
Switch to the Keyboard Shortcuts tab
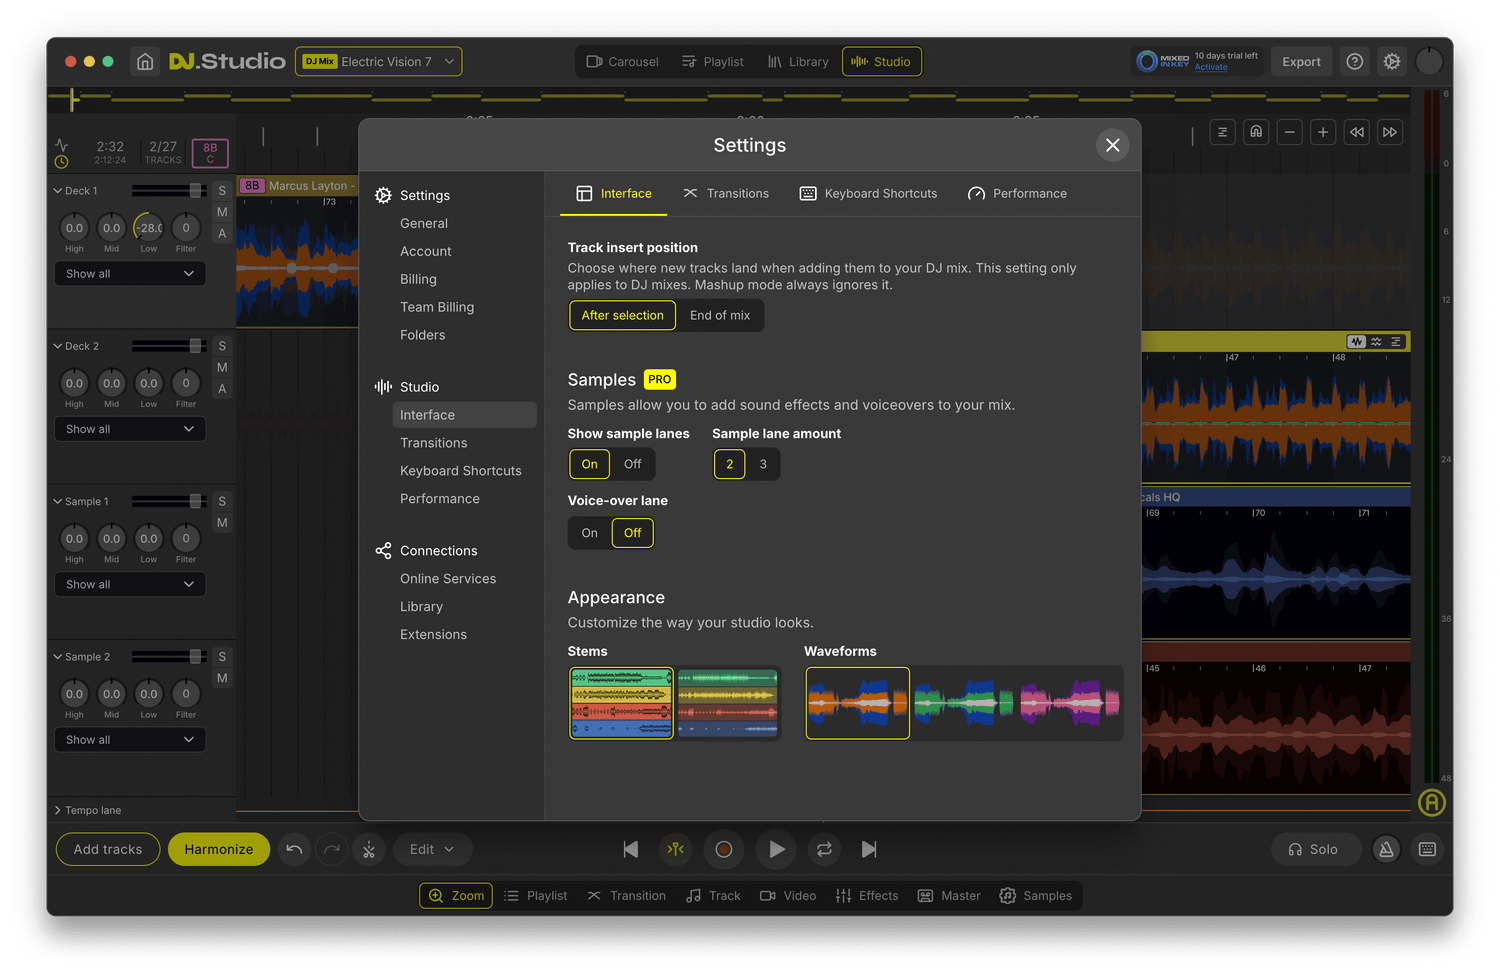(x=868, y=194)
